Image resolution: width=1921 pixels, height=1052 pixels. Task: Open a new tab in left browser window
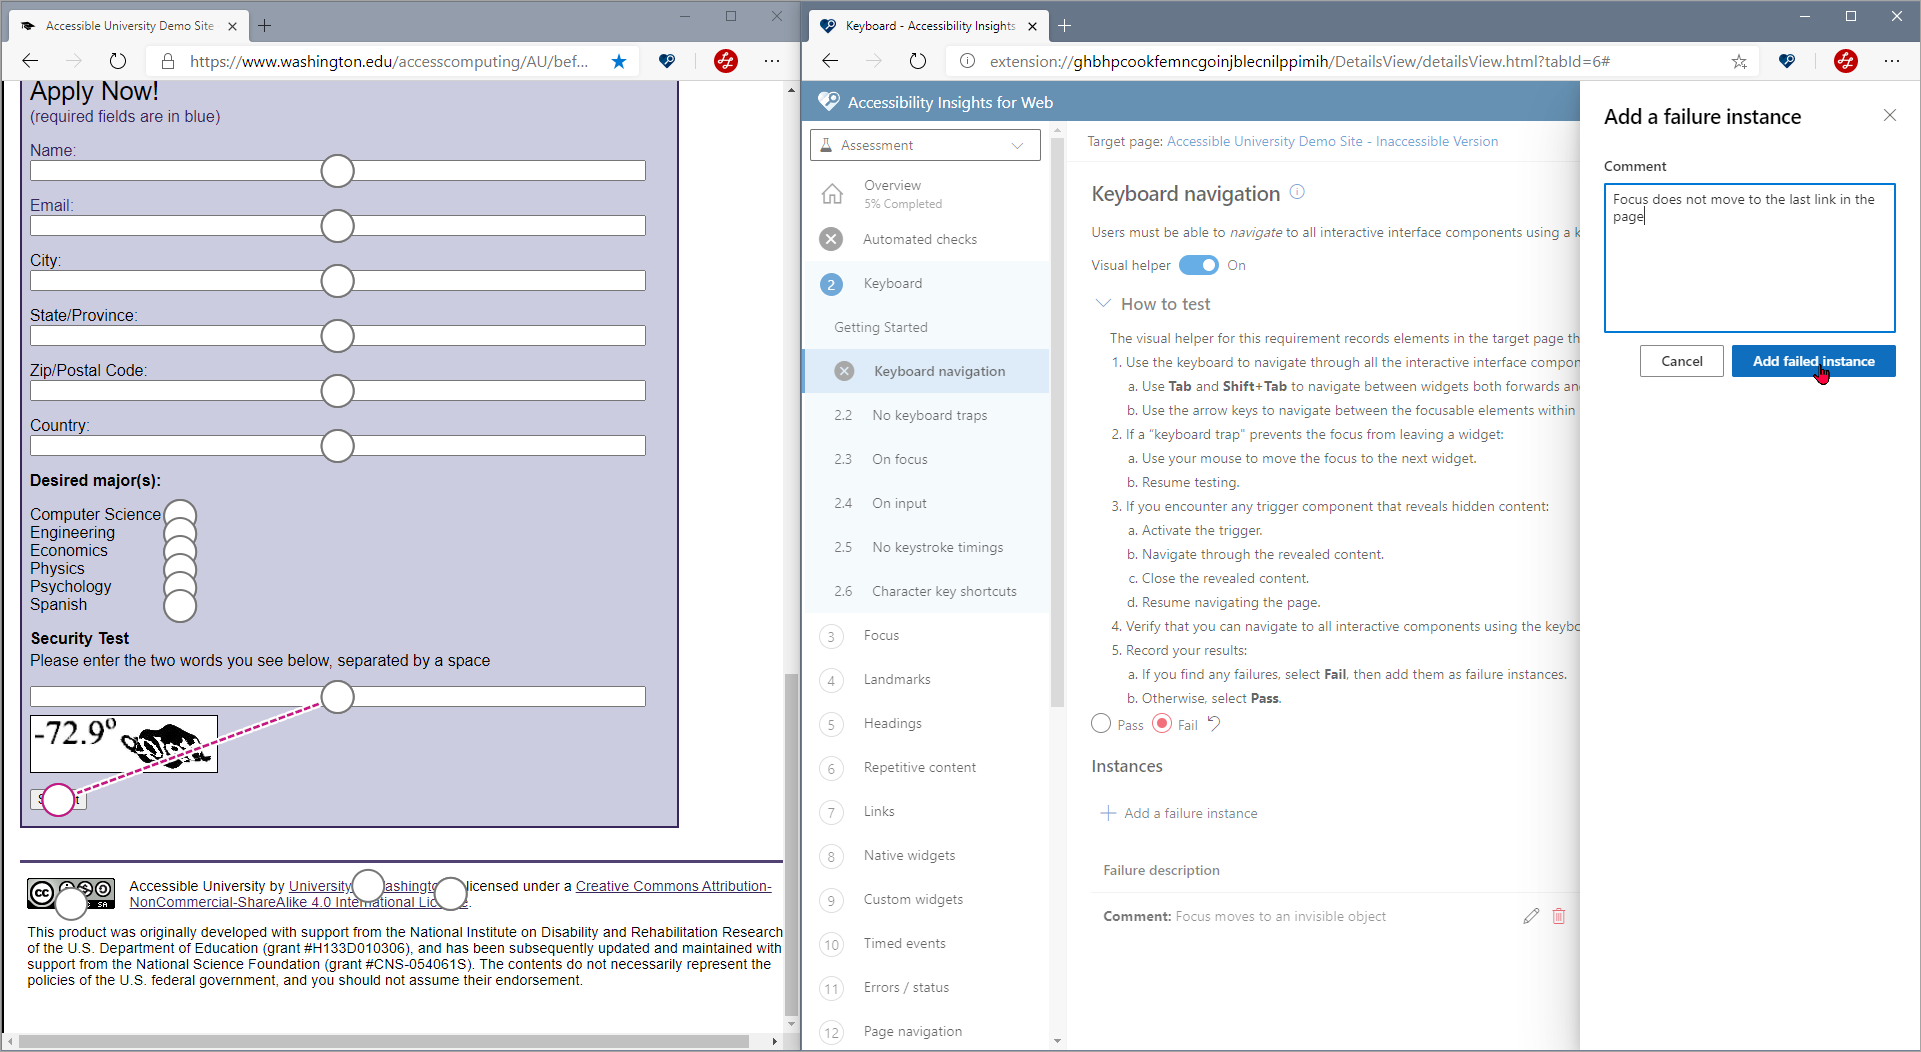[x=265, y=25]
